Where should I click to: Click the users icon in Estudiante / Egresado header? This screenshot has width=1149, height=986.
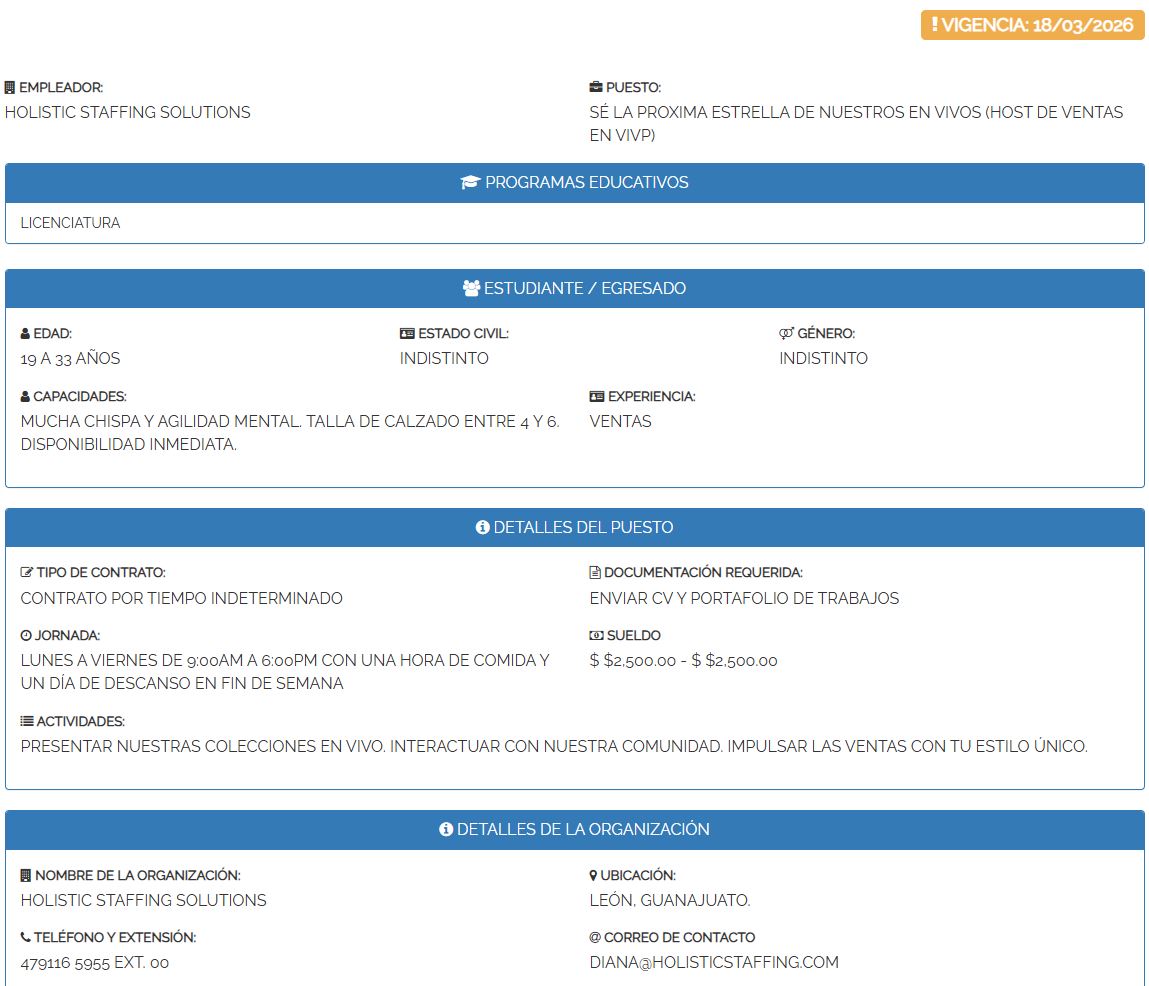[472, 288]
